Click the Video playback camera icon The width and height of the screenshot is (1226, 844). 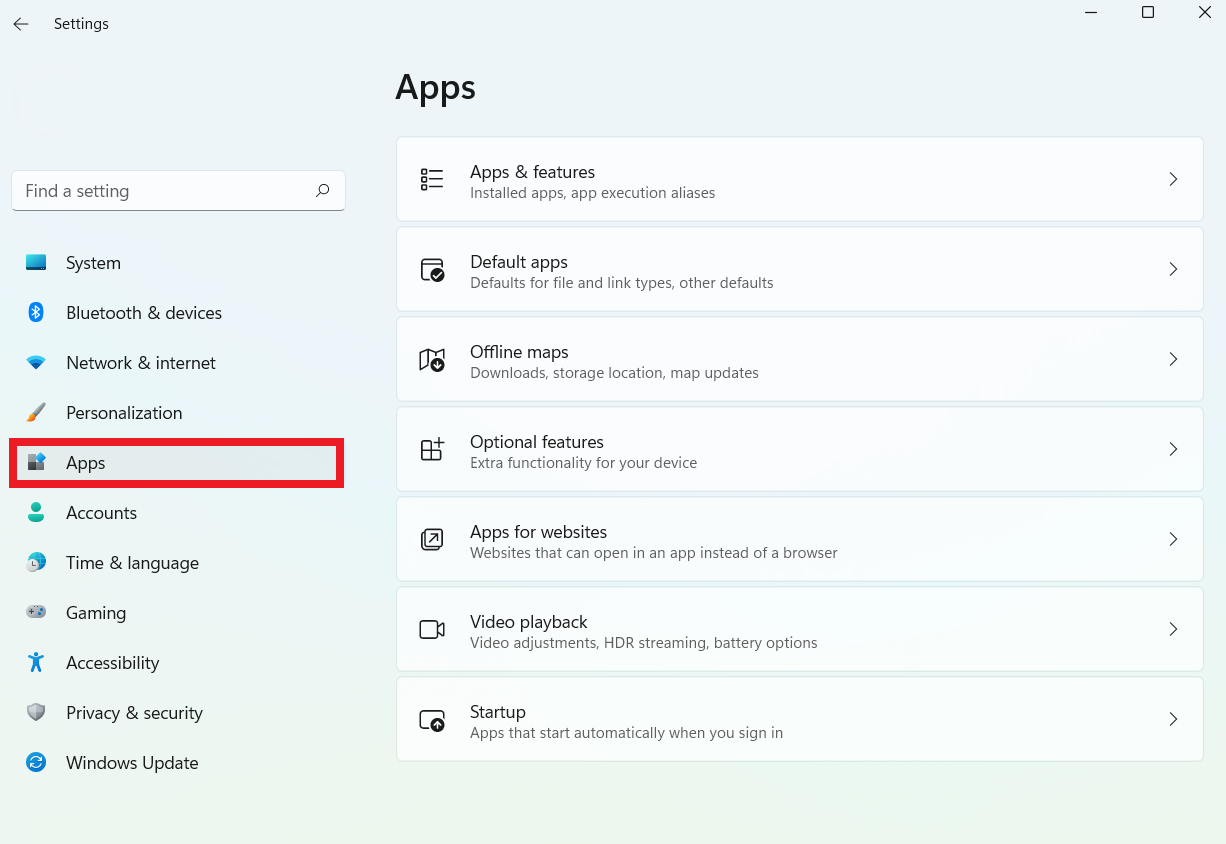pos(432,629)
